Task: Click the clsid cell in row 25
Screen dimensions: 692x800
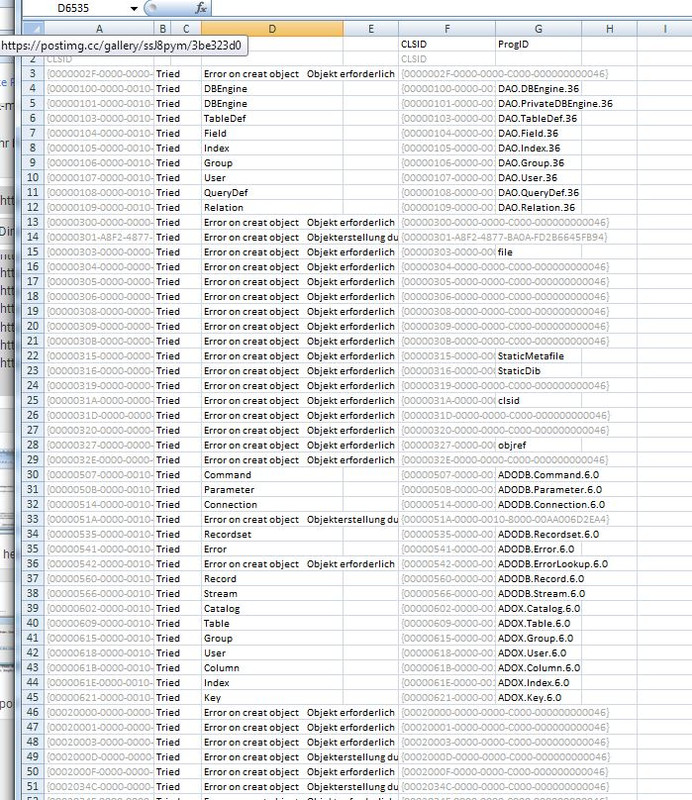Action: pos(538,401)
